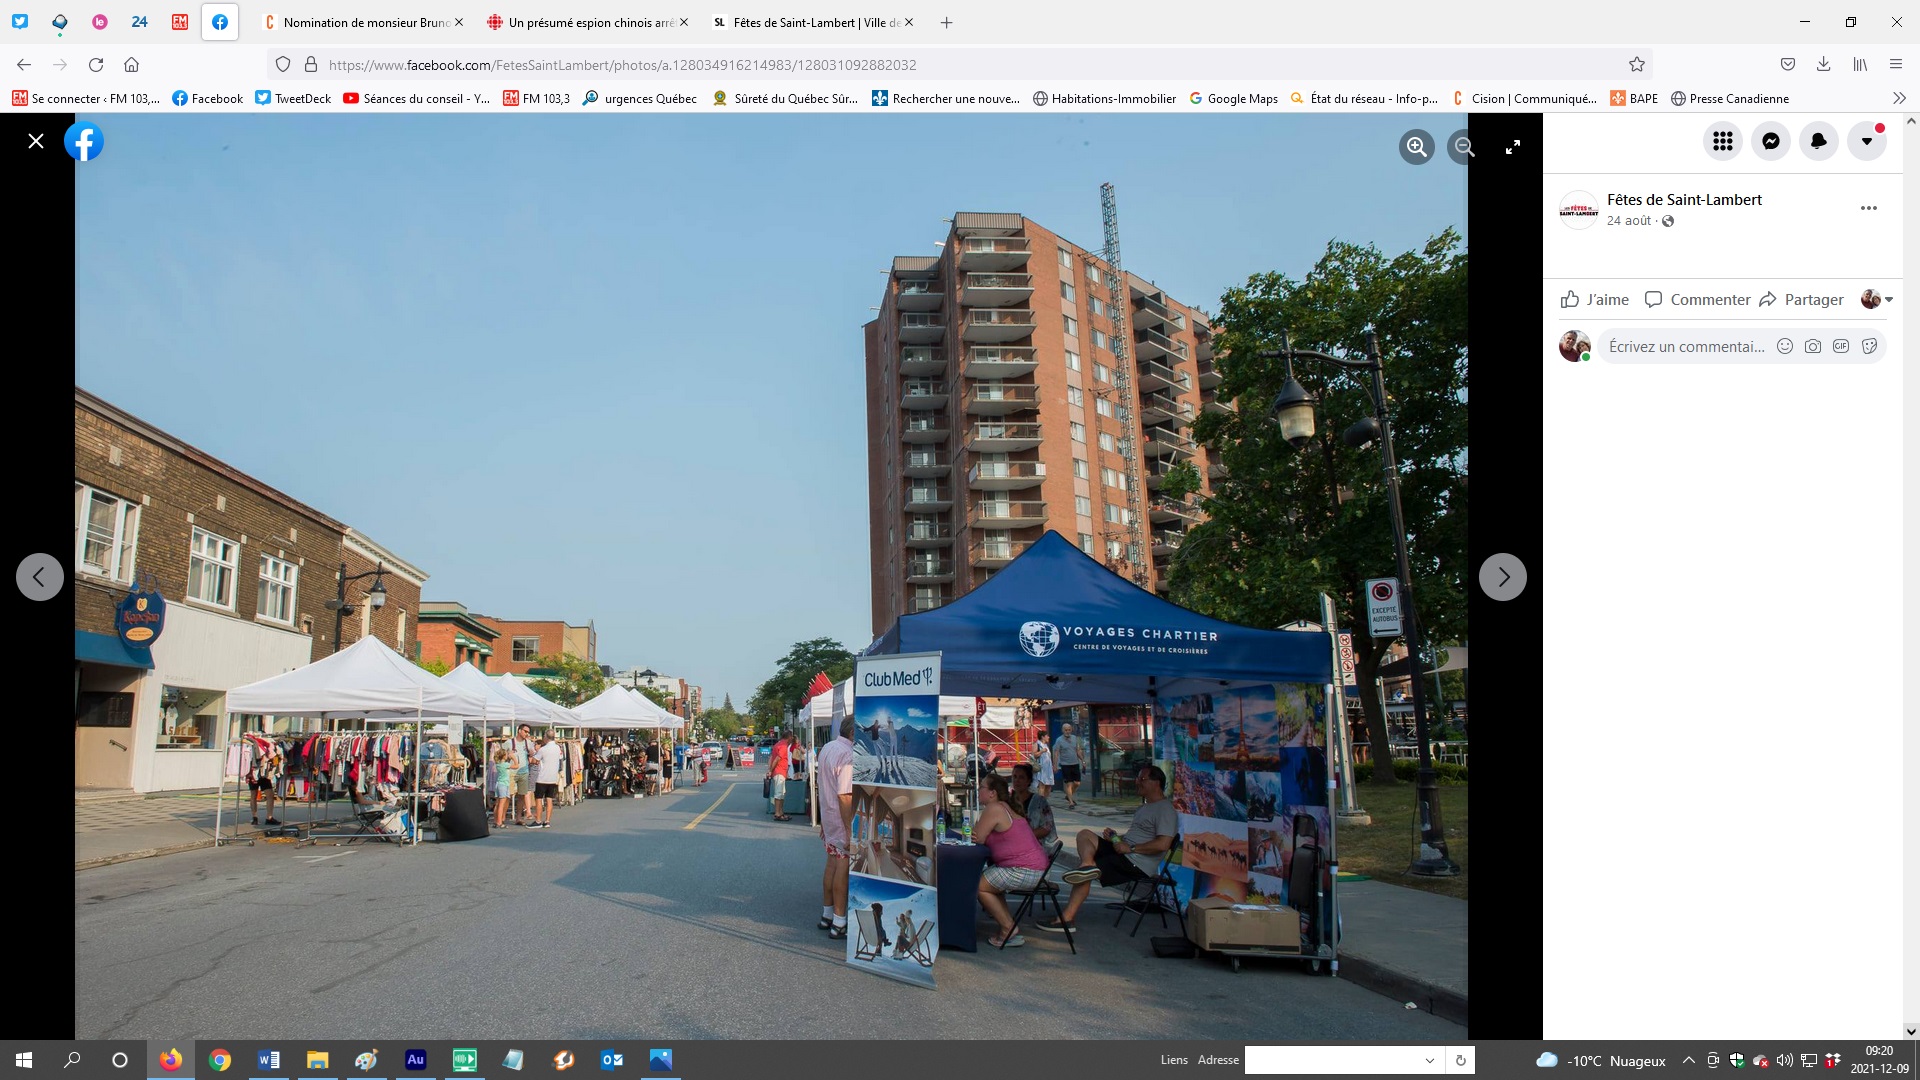Go to previous photo
Screen dimensions: 1920x1080
point(40,577)
